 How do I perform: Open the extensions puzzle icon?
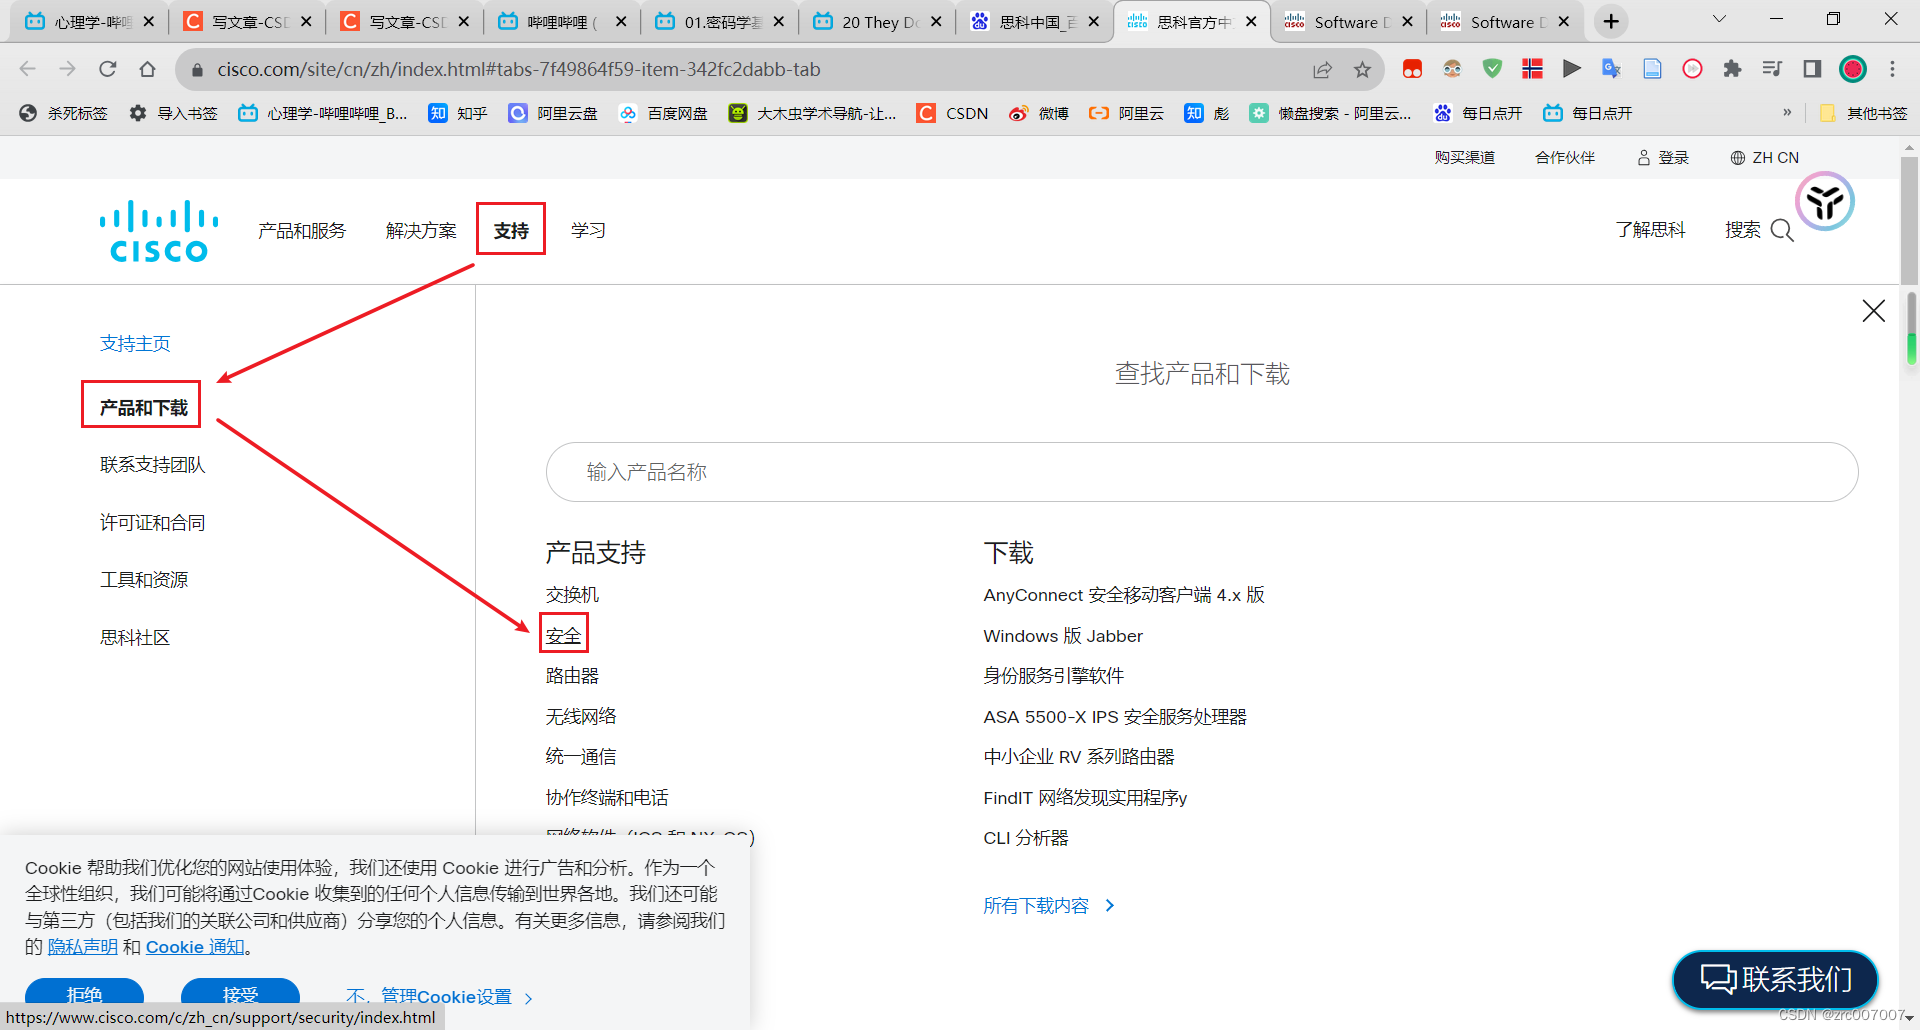[1732, 69]
